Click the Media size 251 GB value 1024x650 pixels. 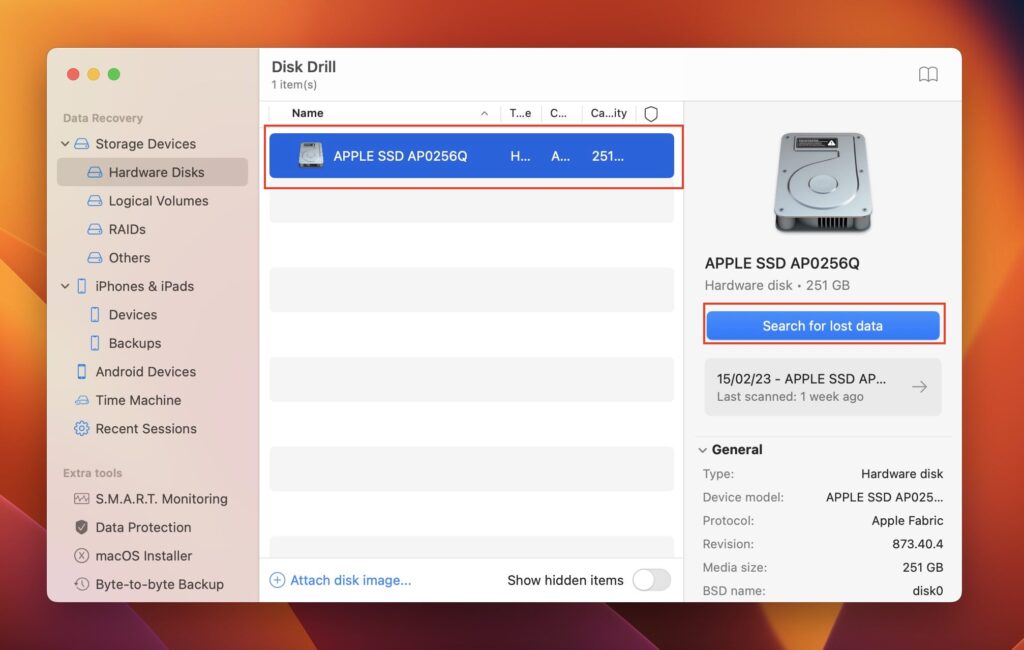[x=923, y=568]
